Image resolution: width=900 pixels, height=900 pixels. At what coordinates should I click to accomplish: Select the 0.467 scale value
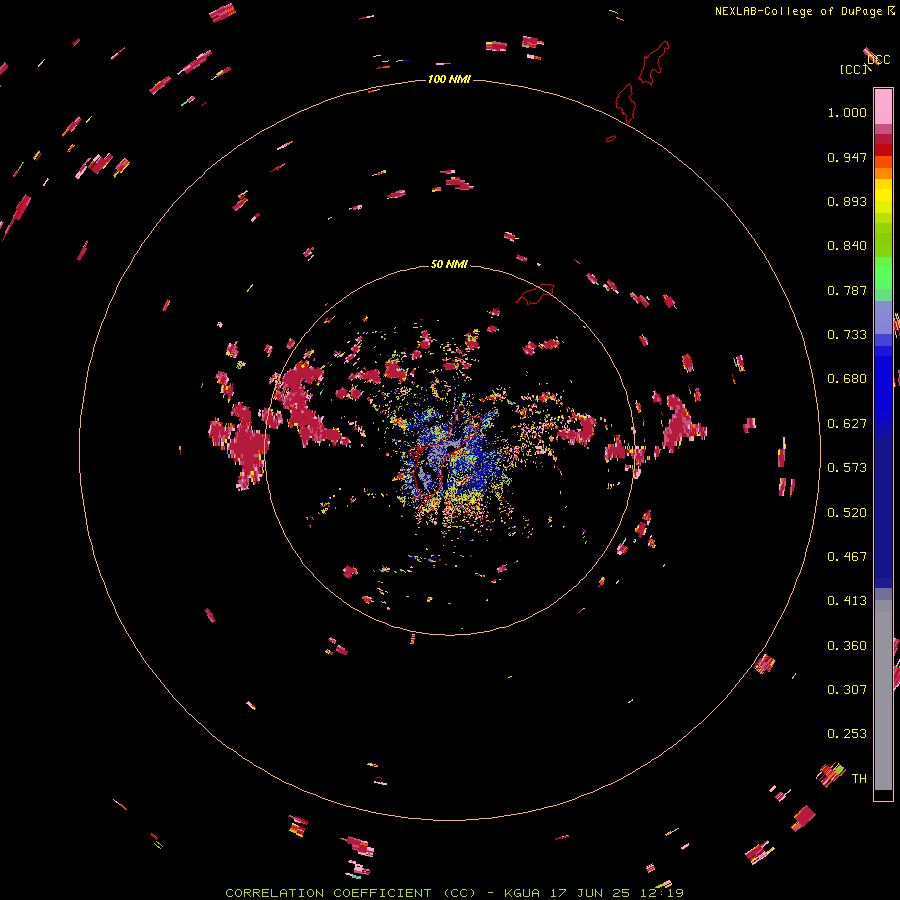[847, 557]
